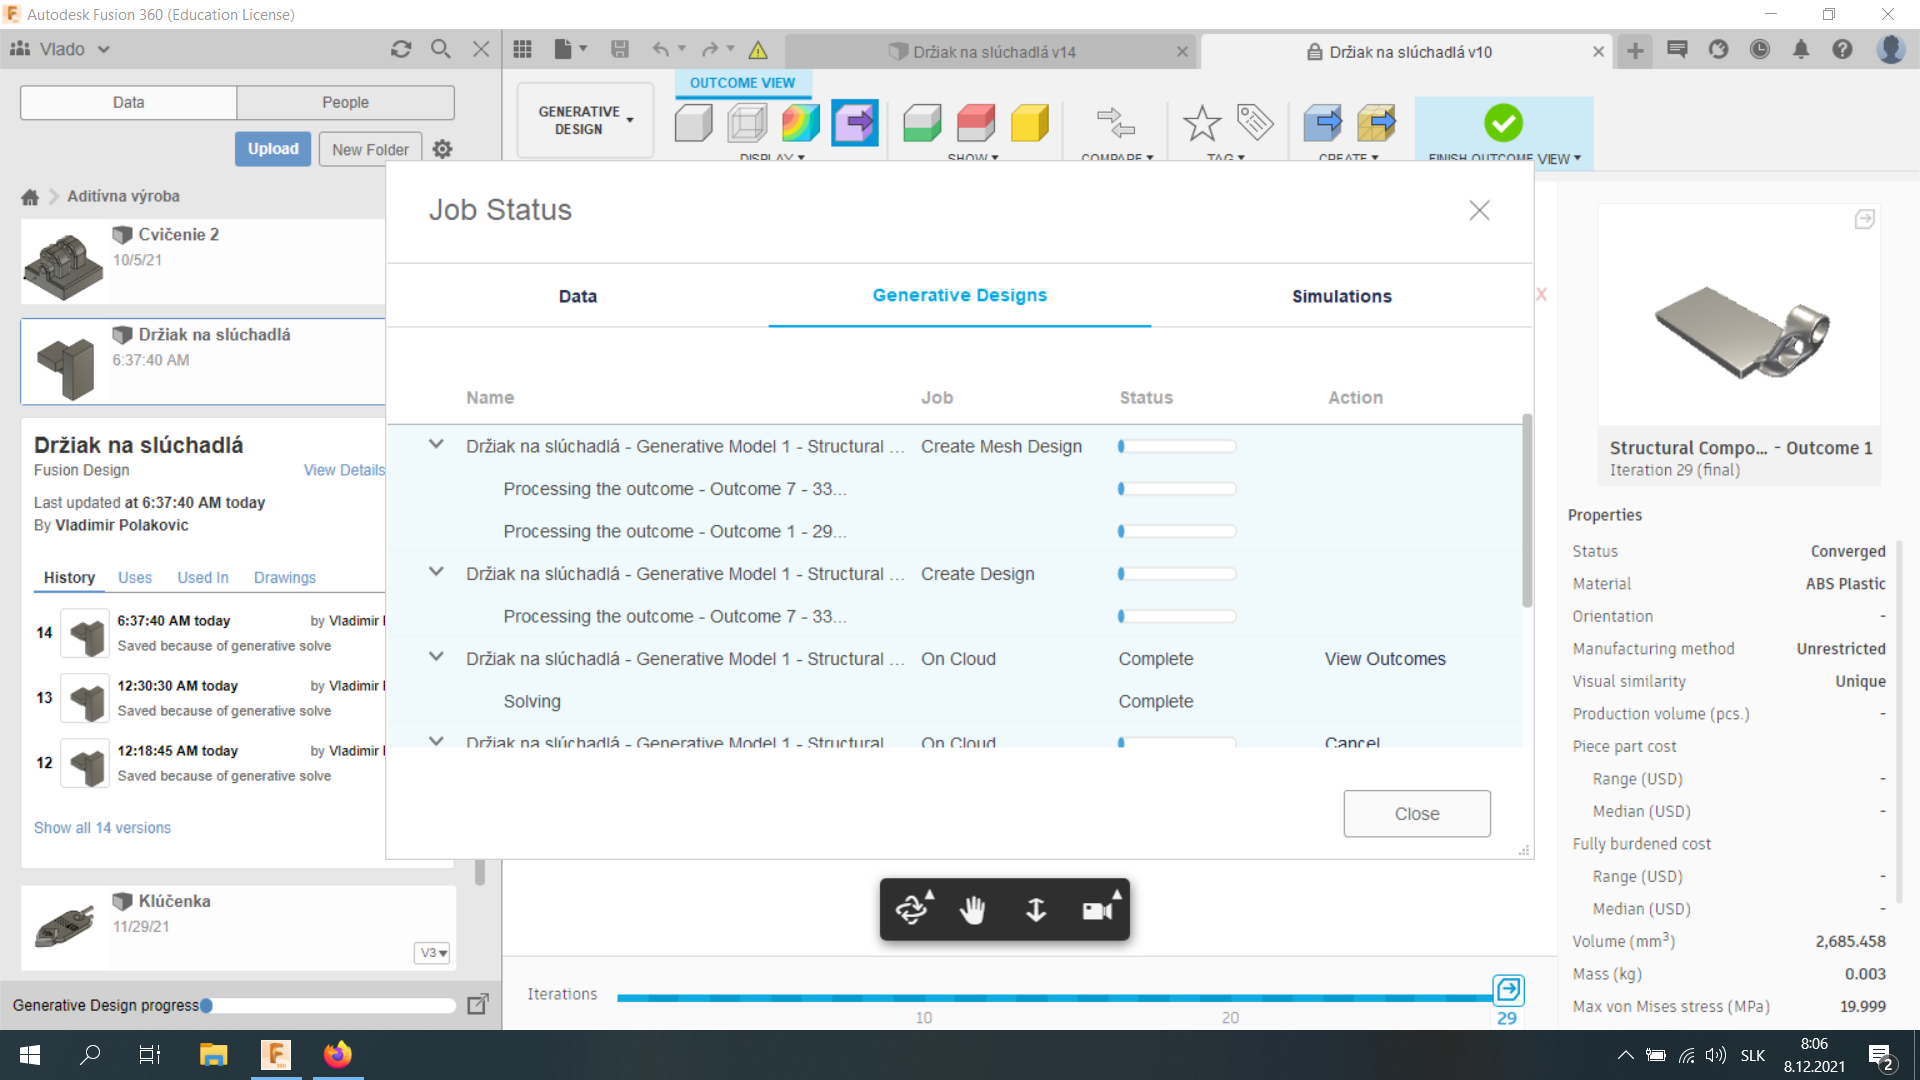This screenshot has height=1080, width=1920.
Task: Show the red obstacle geometry icon
Action: 975,123
